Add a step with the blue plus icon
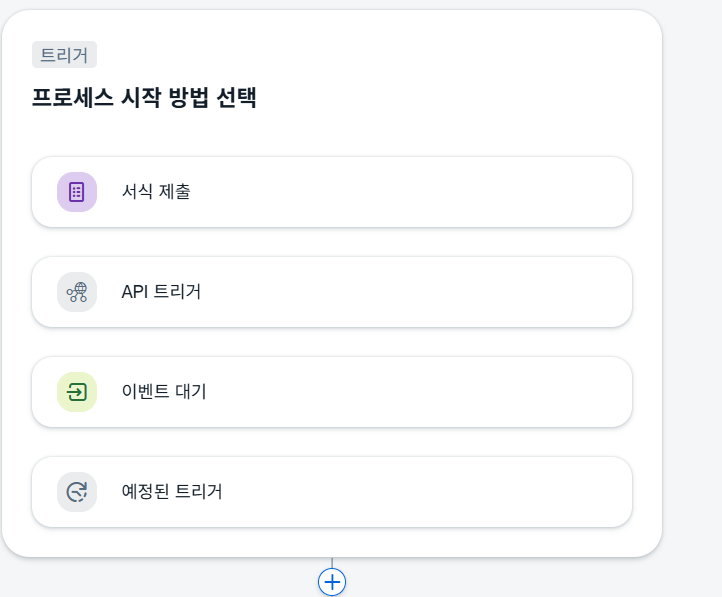This screenshot has width=722, height=597. (x=332, y=582)
